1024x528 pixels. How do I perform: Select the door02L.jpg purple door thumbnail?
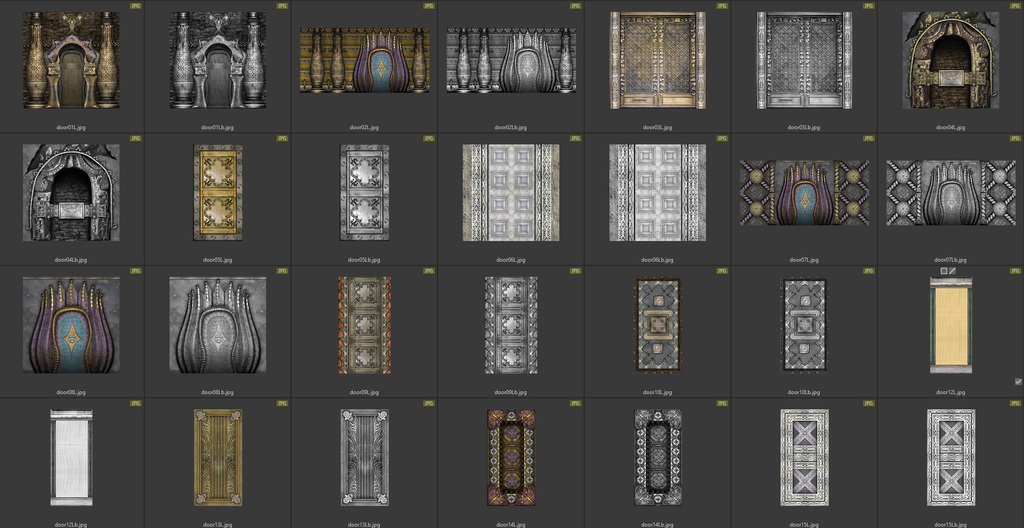364,60
